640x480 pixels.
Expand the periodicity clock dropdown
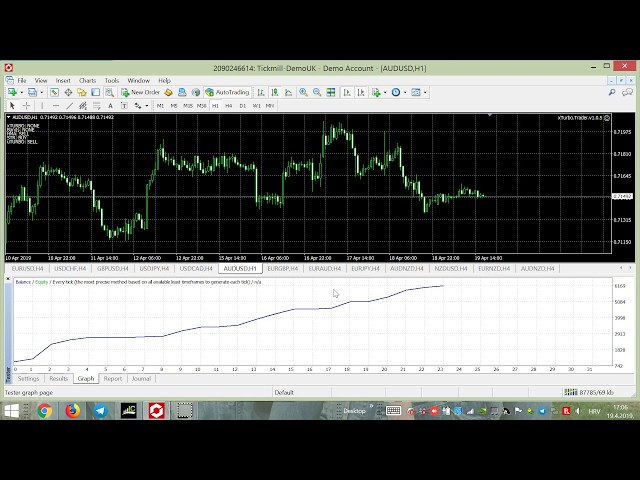(x=405, y=92)
